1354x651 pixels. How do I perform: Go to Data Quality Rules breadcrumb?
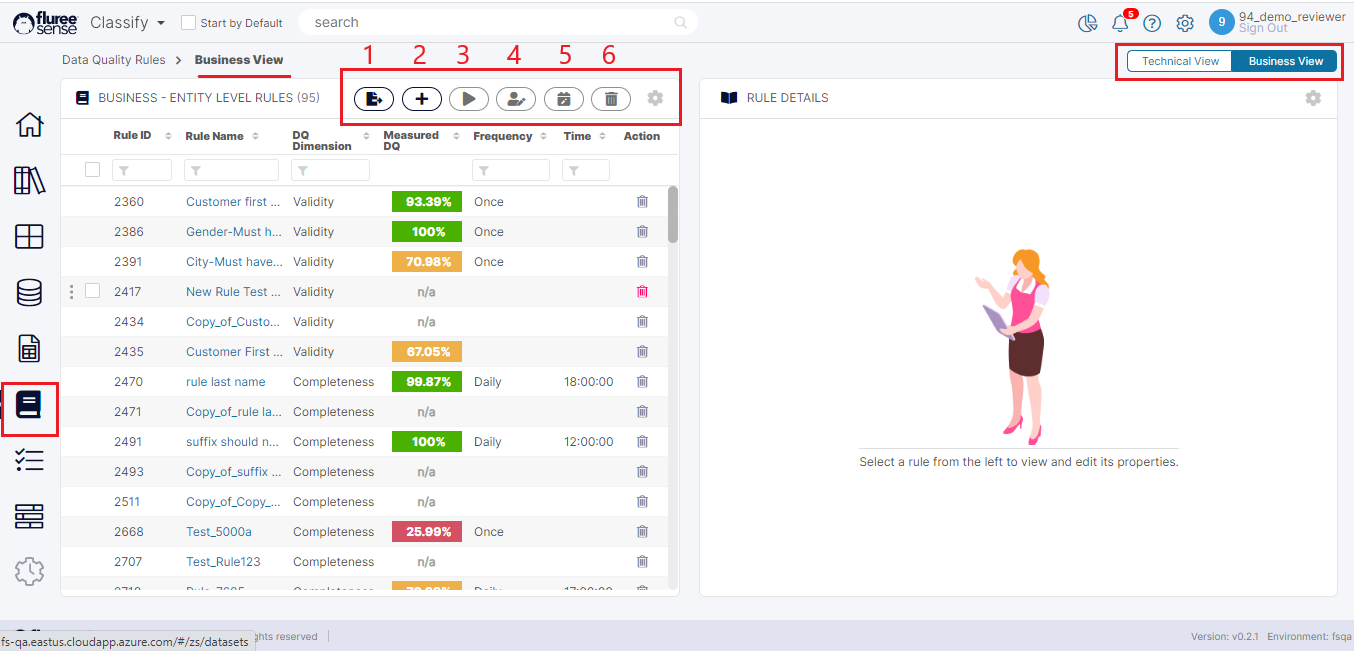tap(113, 60)
